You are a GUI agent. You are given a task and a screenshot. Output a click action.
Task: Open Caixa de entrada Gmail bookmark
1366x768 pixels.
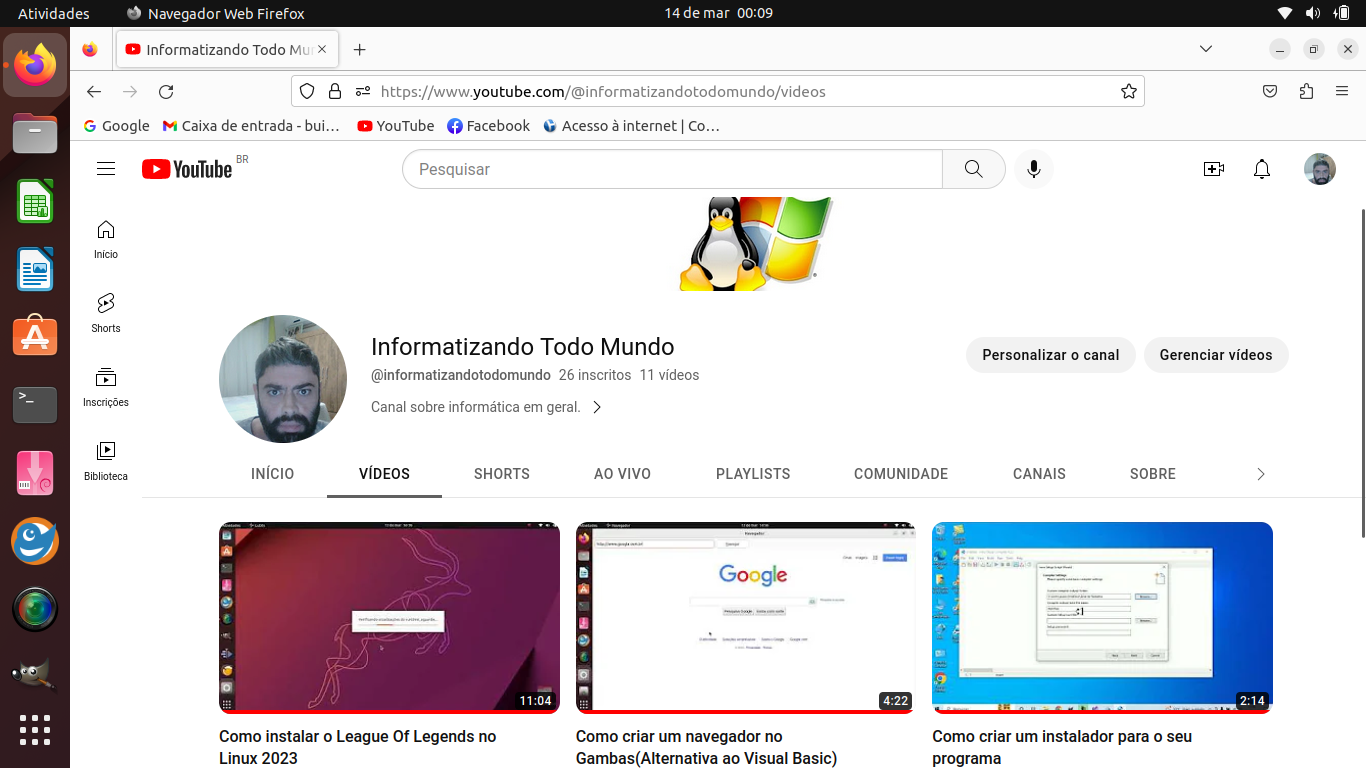[251, 126]
